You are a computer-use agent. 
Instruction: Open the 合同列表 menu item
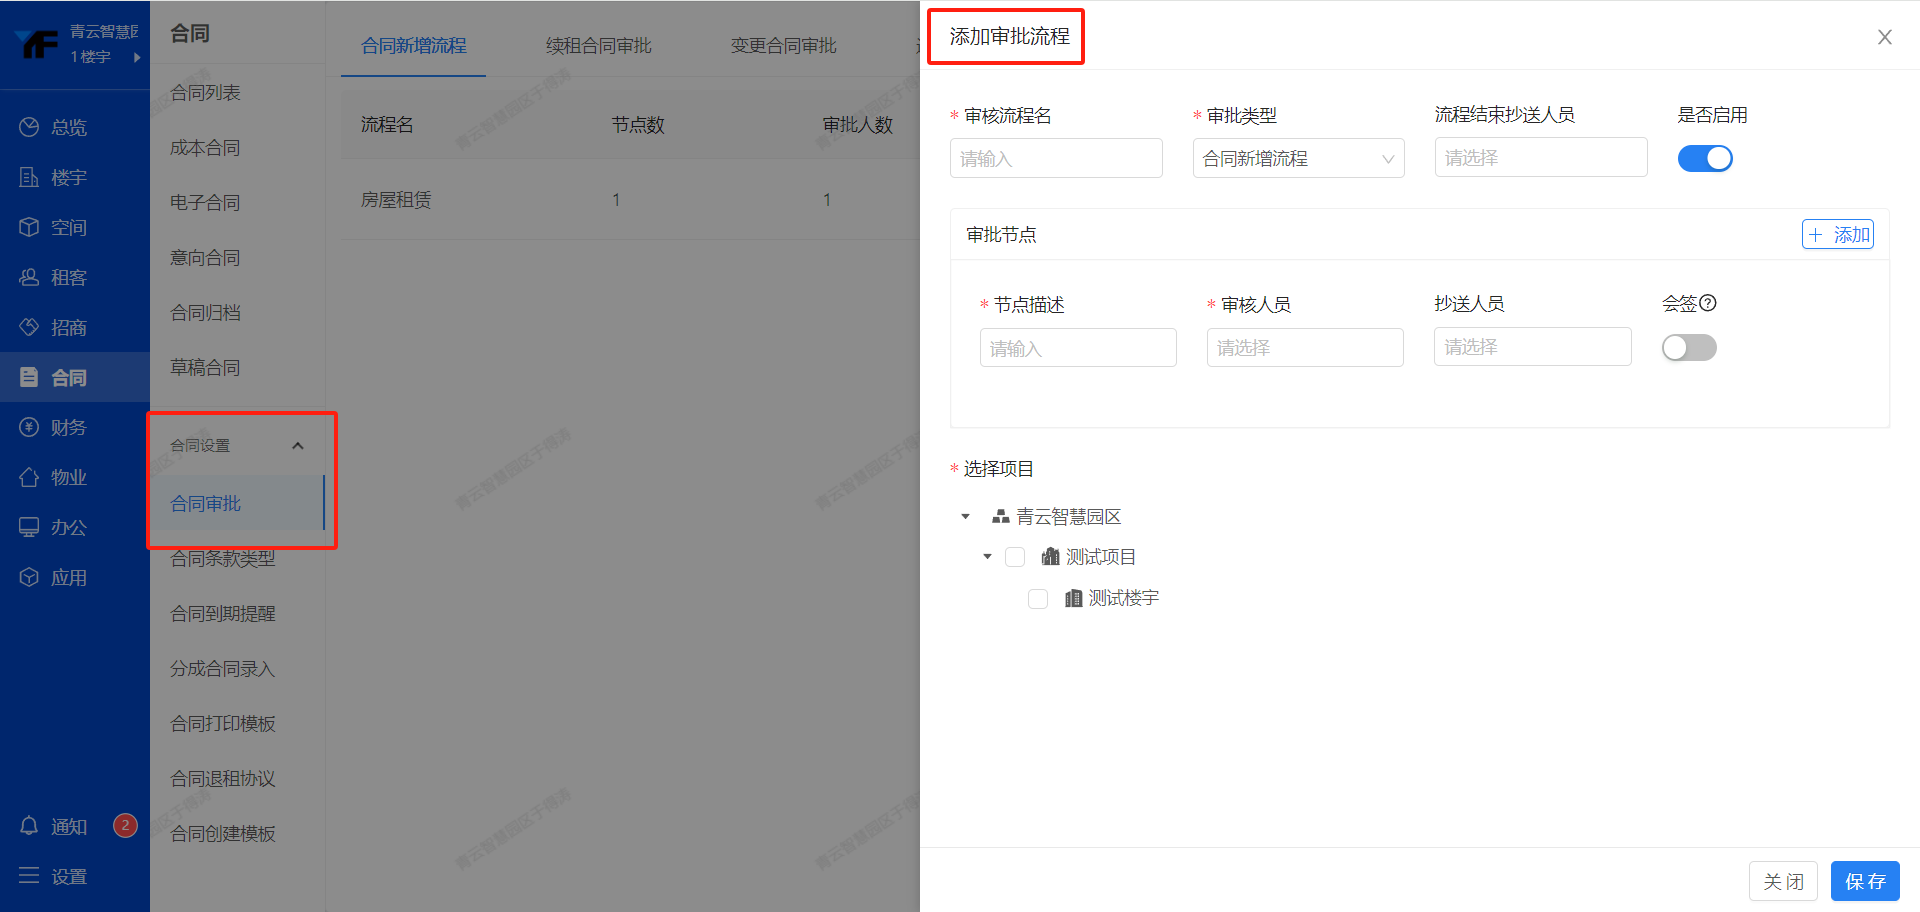[x=205, y=93]
